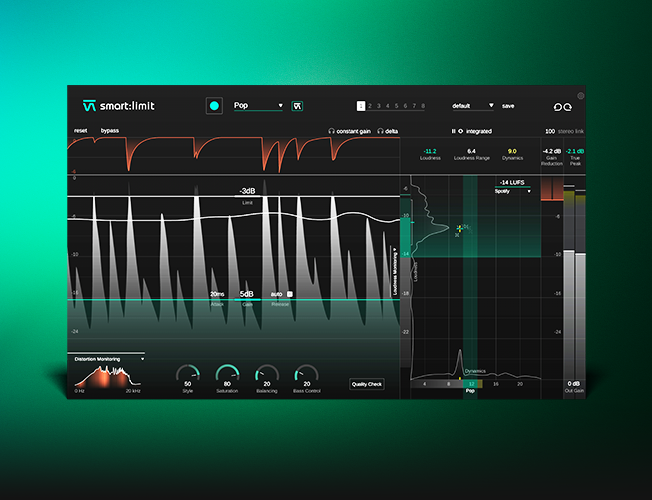Click the -2.1 dB True Peak readout

coord(575,151)
